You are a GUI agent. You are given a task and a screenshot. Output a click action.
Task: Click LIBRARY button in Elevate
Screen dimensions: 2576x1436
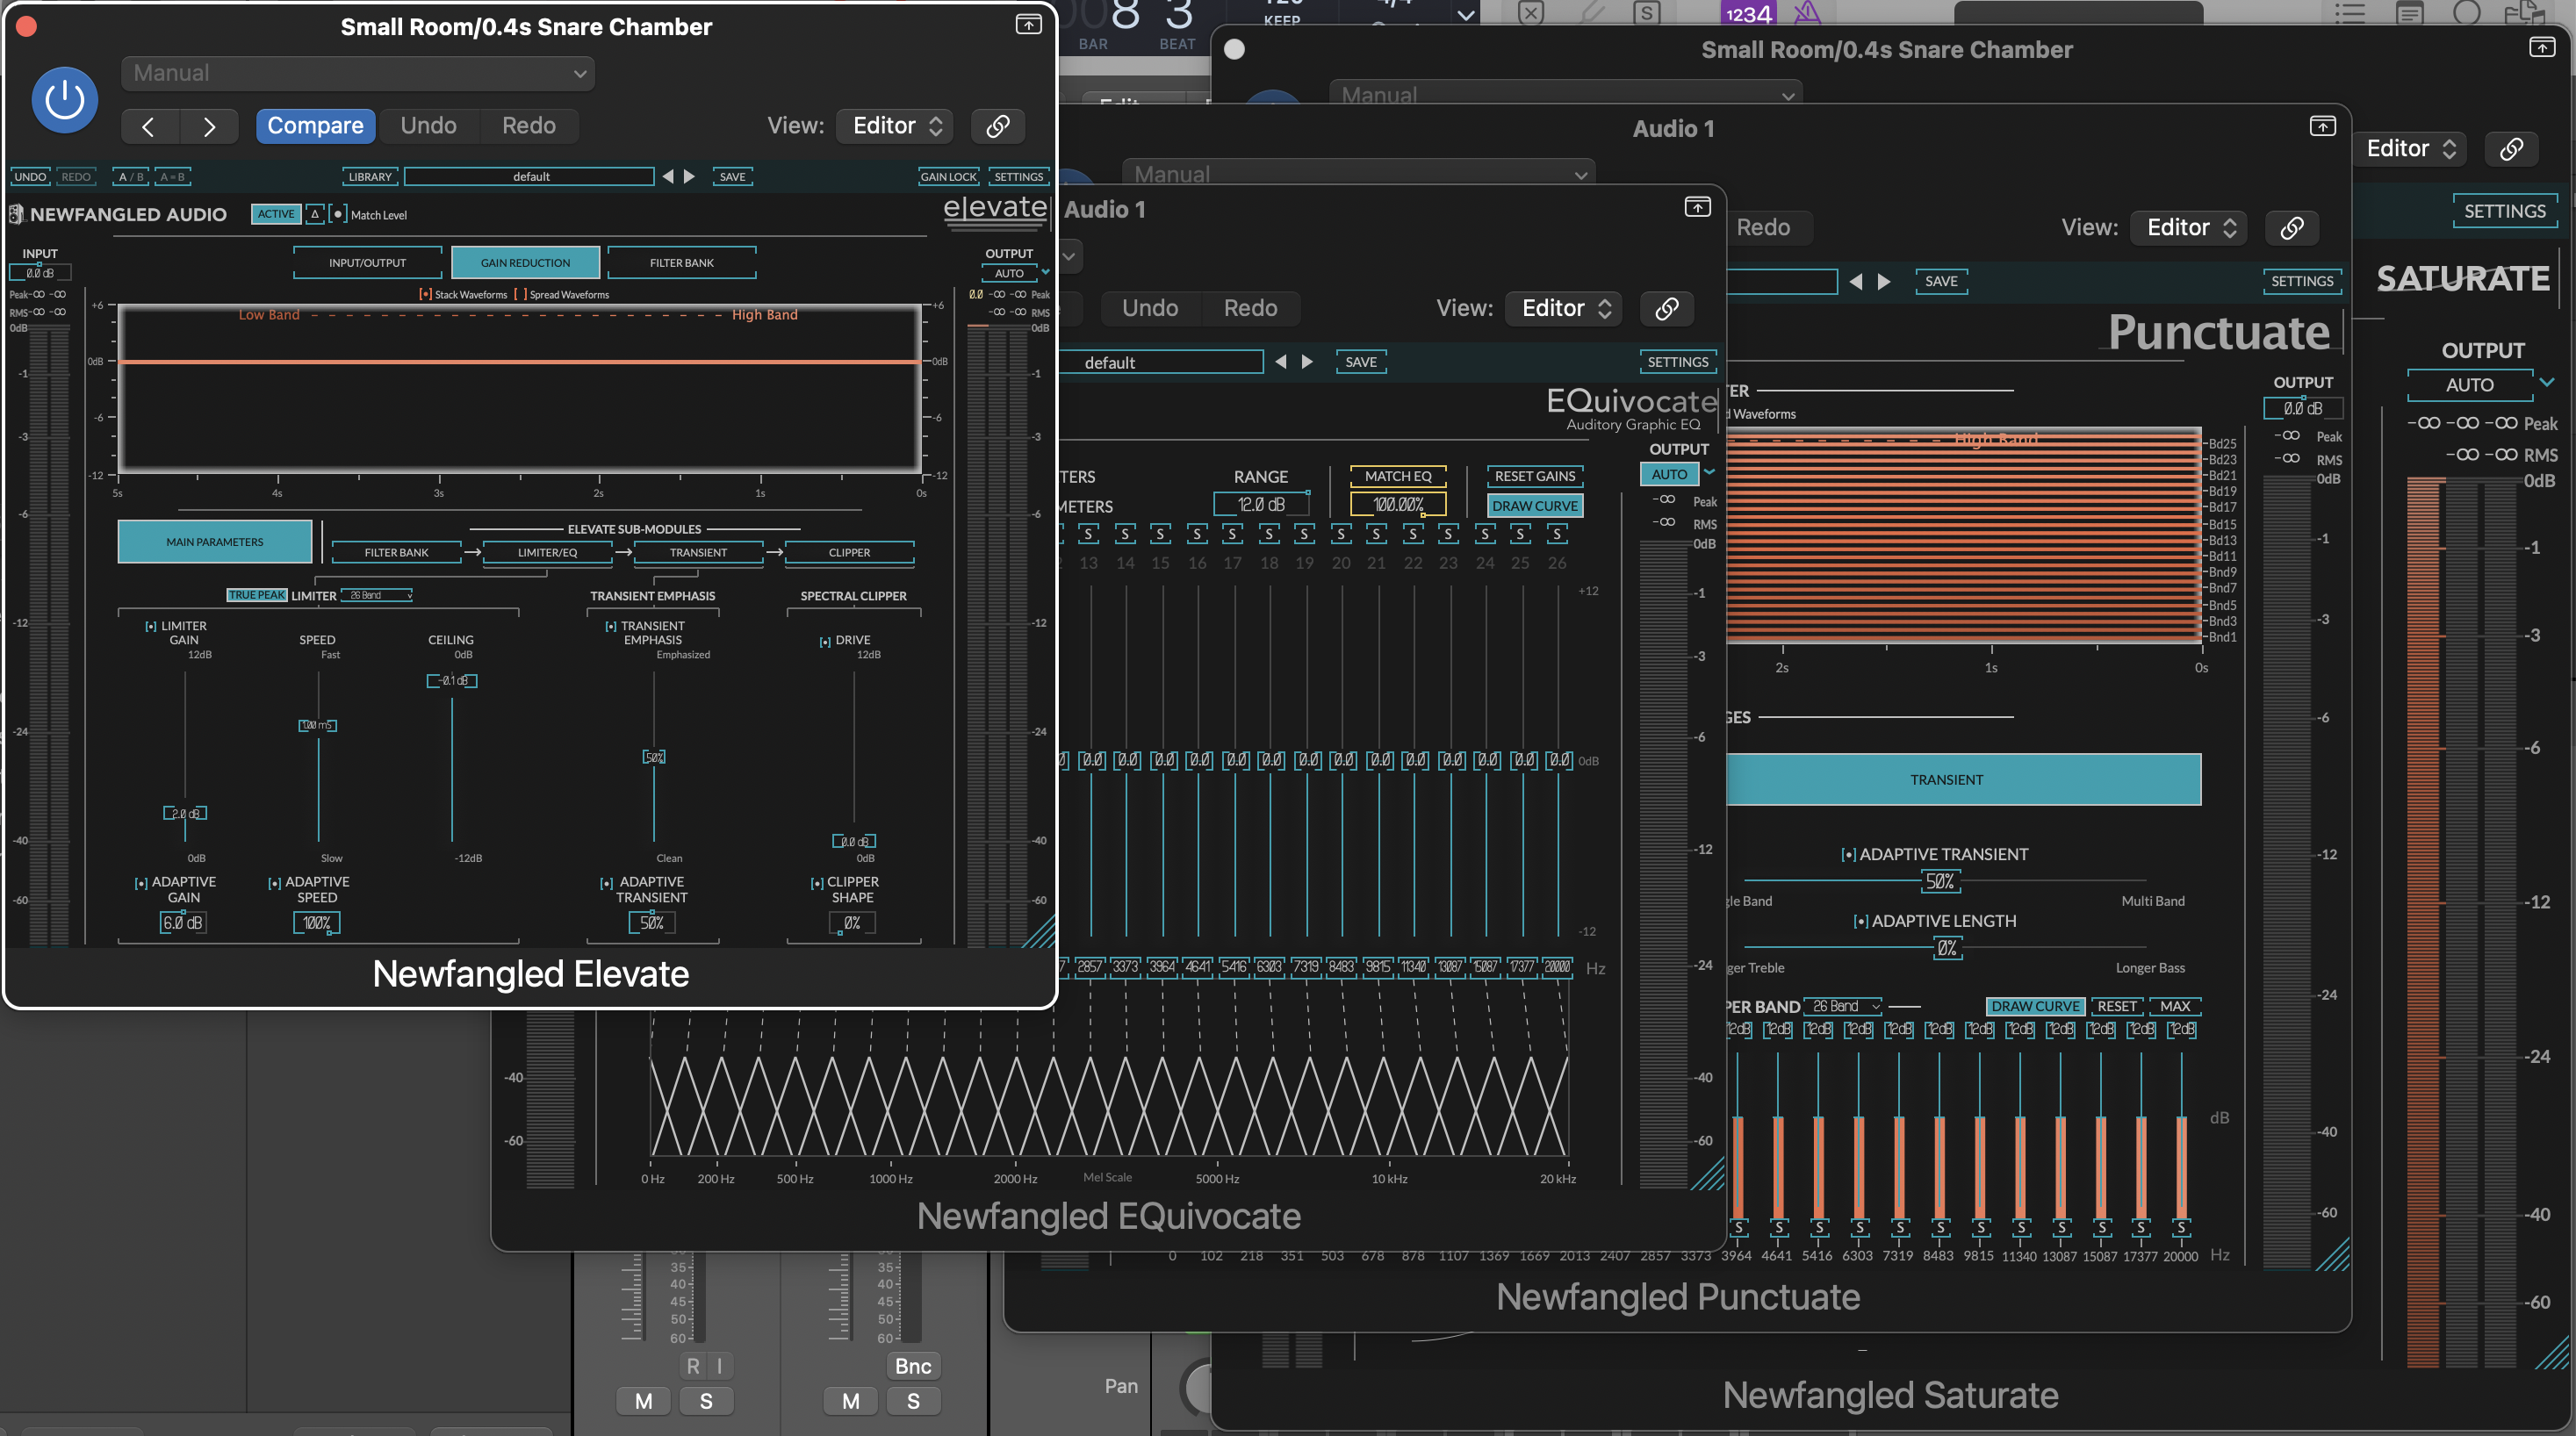pyautogui.click(x=370, y=176)
